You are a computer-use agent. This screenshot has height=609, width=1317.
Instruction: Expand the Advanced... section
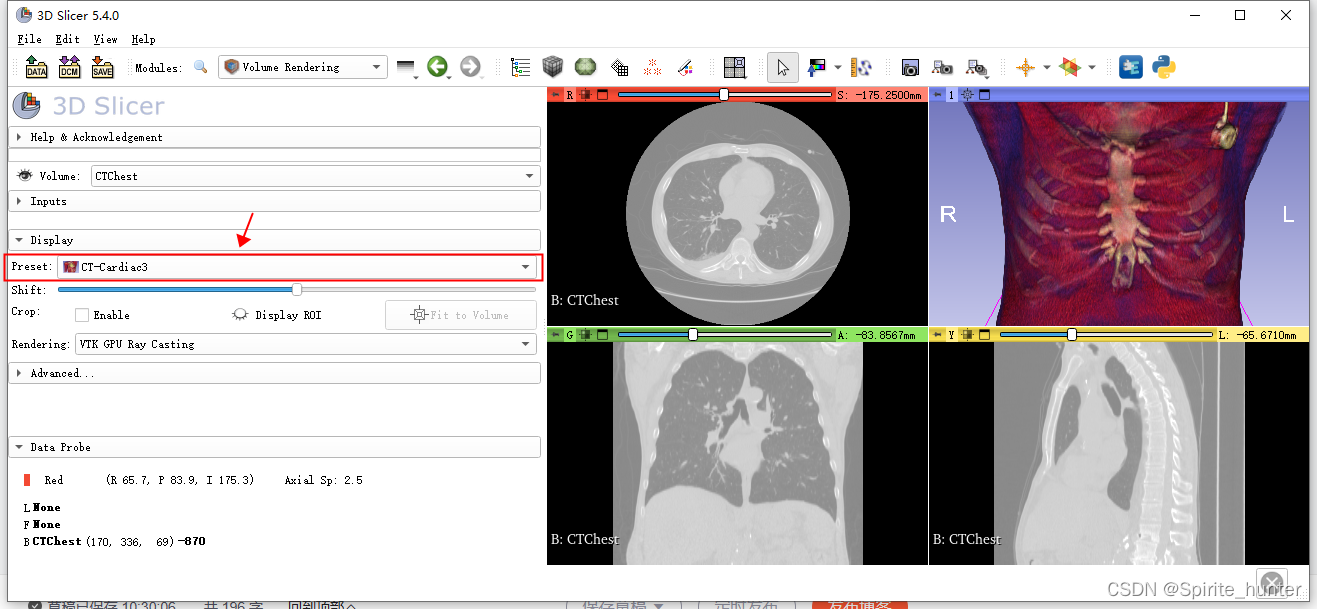[274, 373]
